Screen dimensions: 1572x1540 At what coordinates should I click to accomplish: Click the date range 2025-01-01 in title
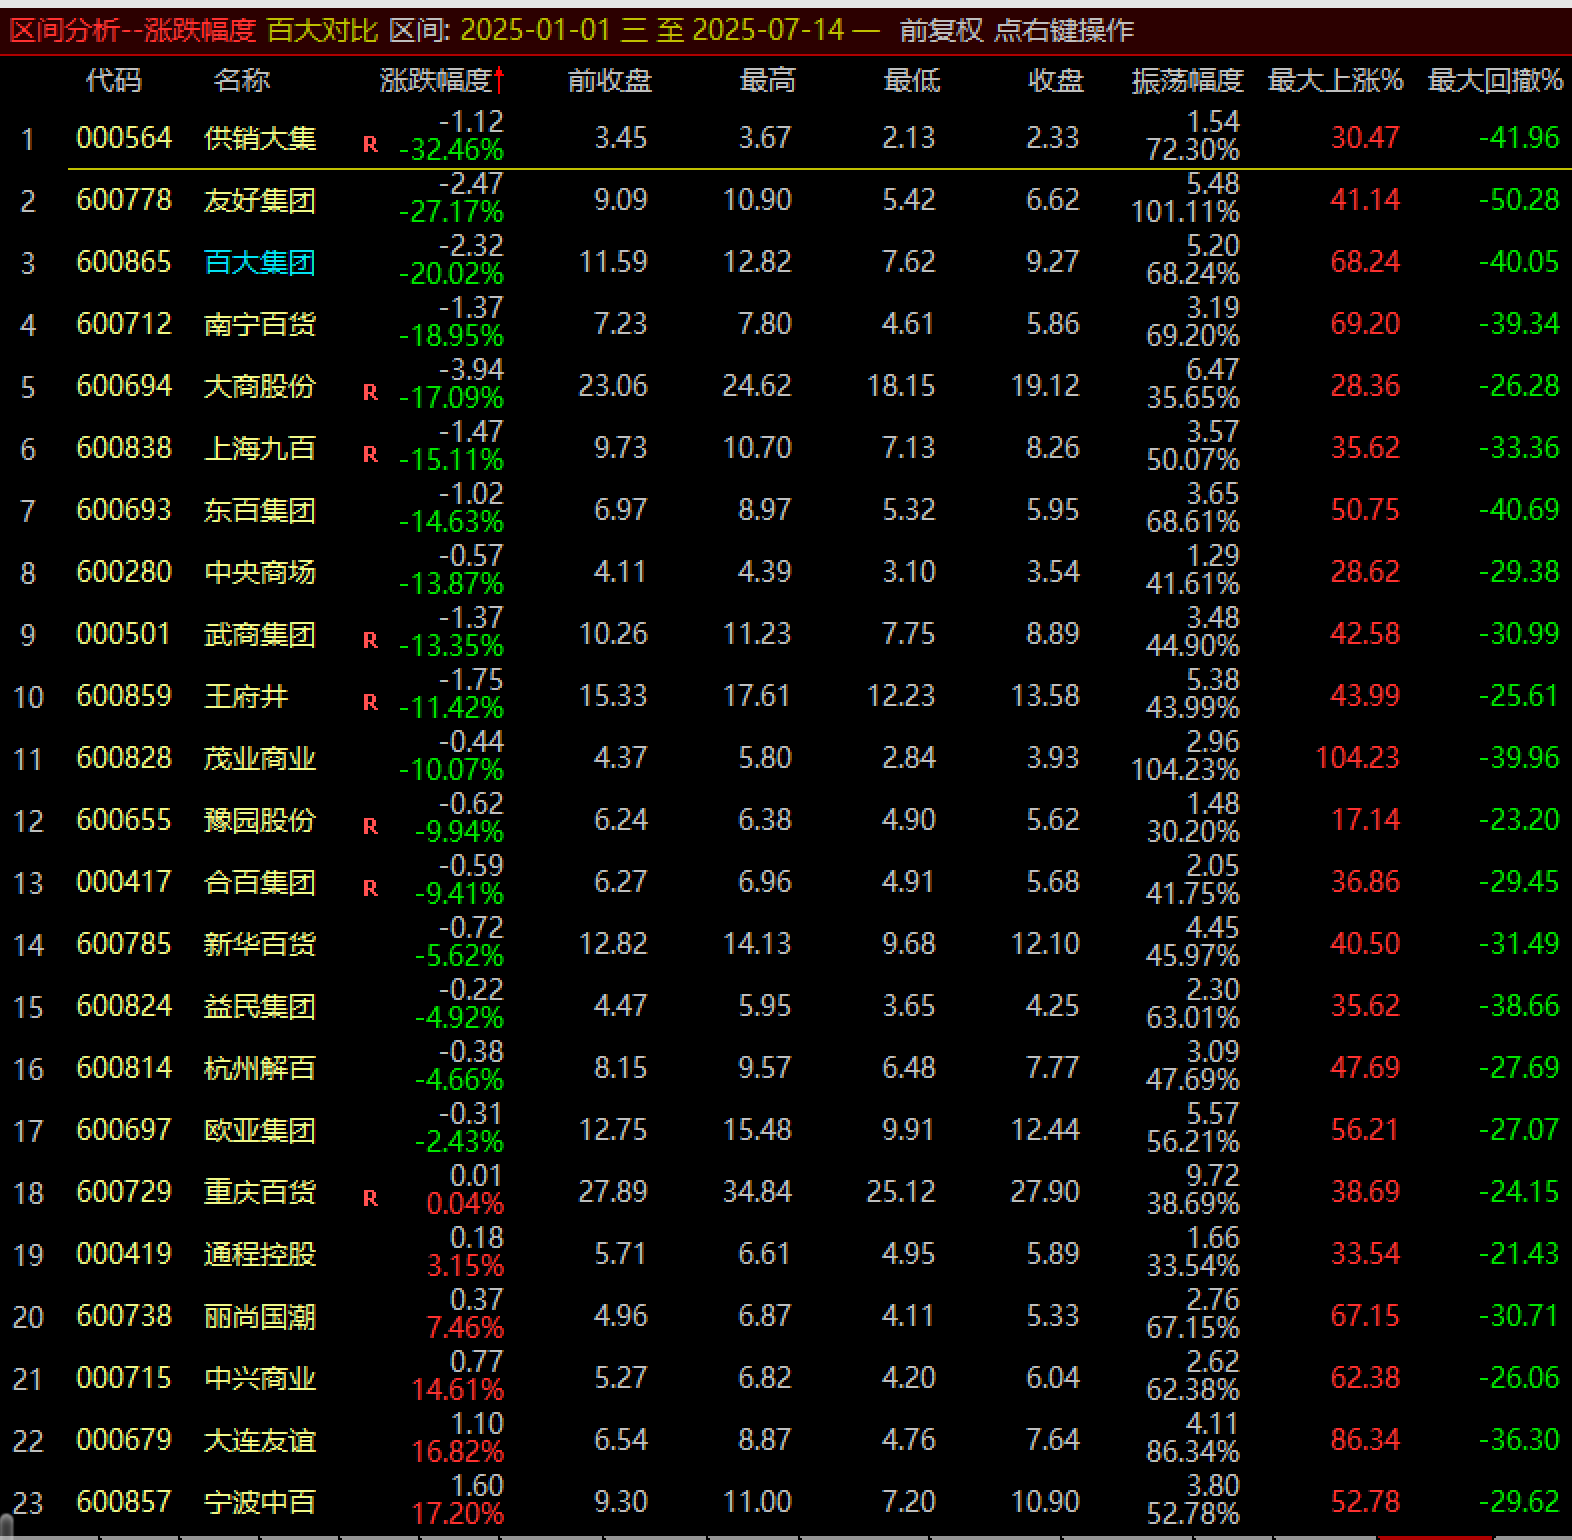pyautogui.click(x=535, y=30)
